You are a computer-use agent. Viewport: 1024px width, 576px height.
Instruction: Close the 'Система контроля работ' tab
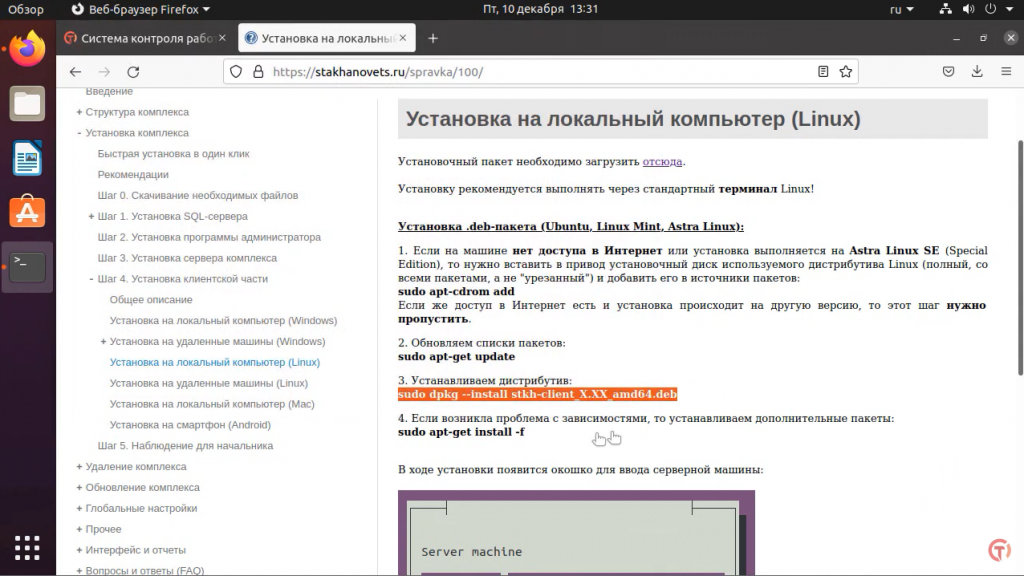pos(222,38)
